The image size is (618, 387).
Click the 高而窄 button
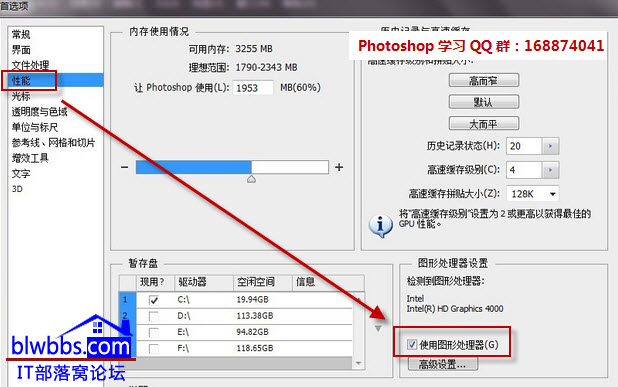(x=484, y=81)
